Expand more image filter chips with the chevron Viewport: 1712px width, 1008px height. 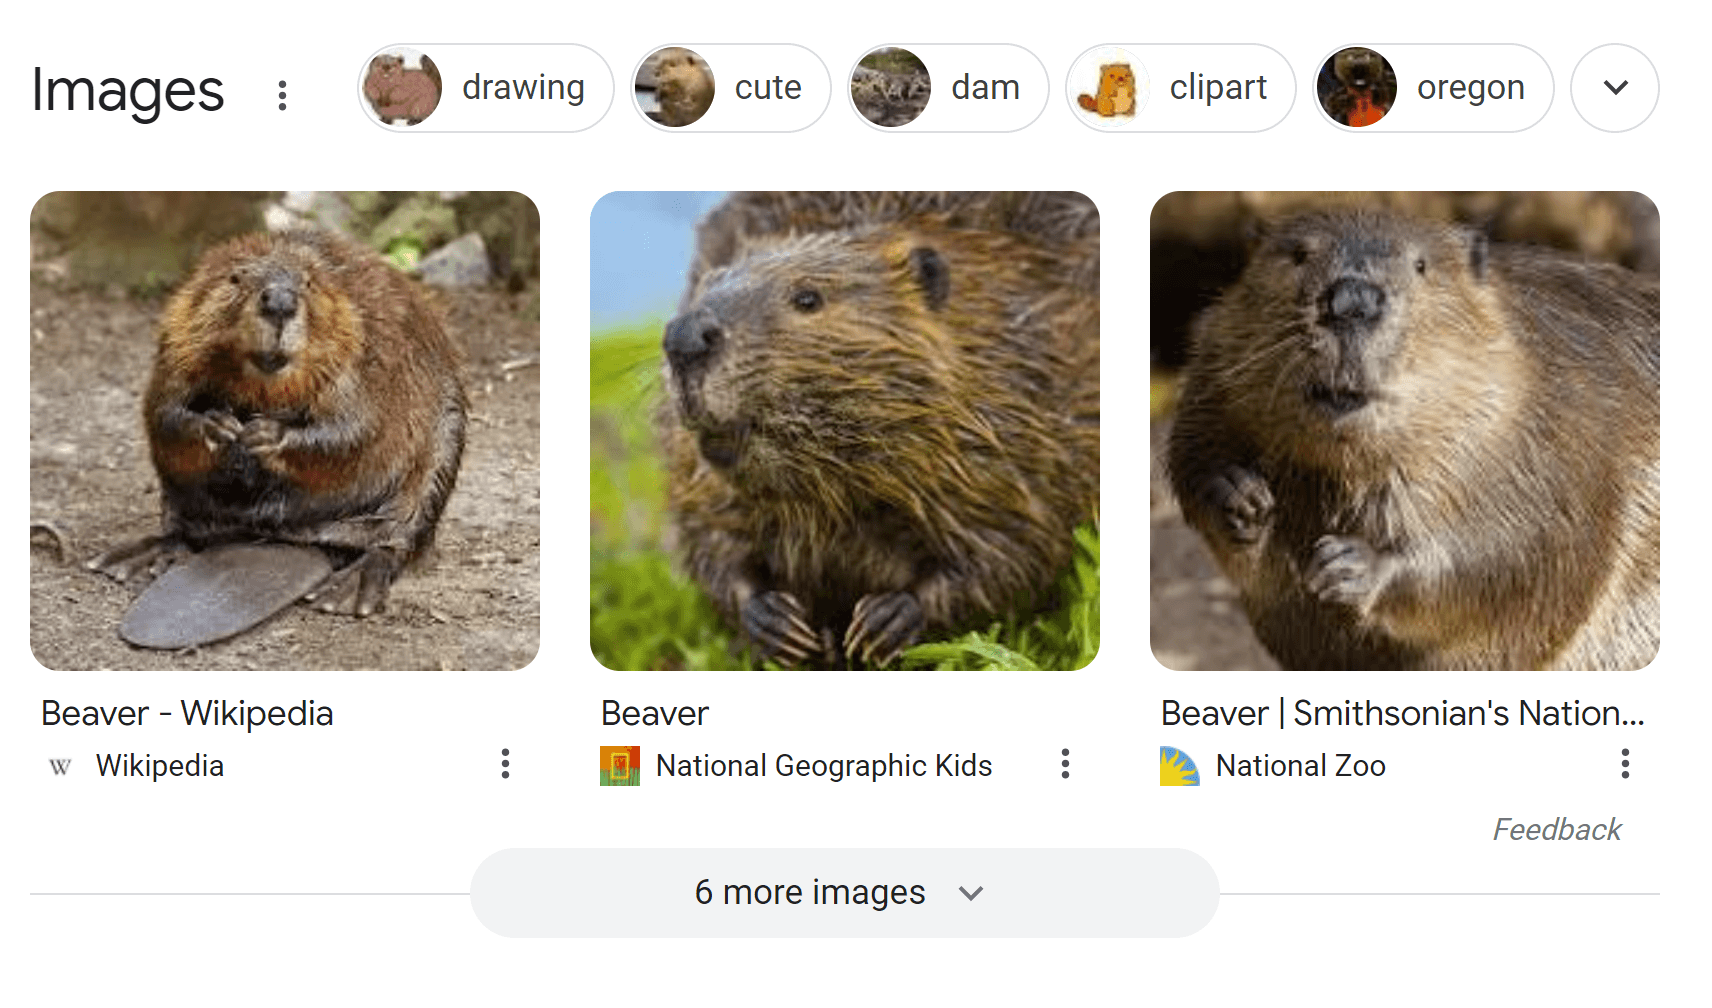tap(1614, 88)
